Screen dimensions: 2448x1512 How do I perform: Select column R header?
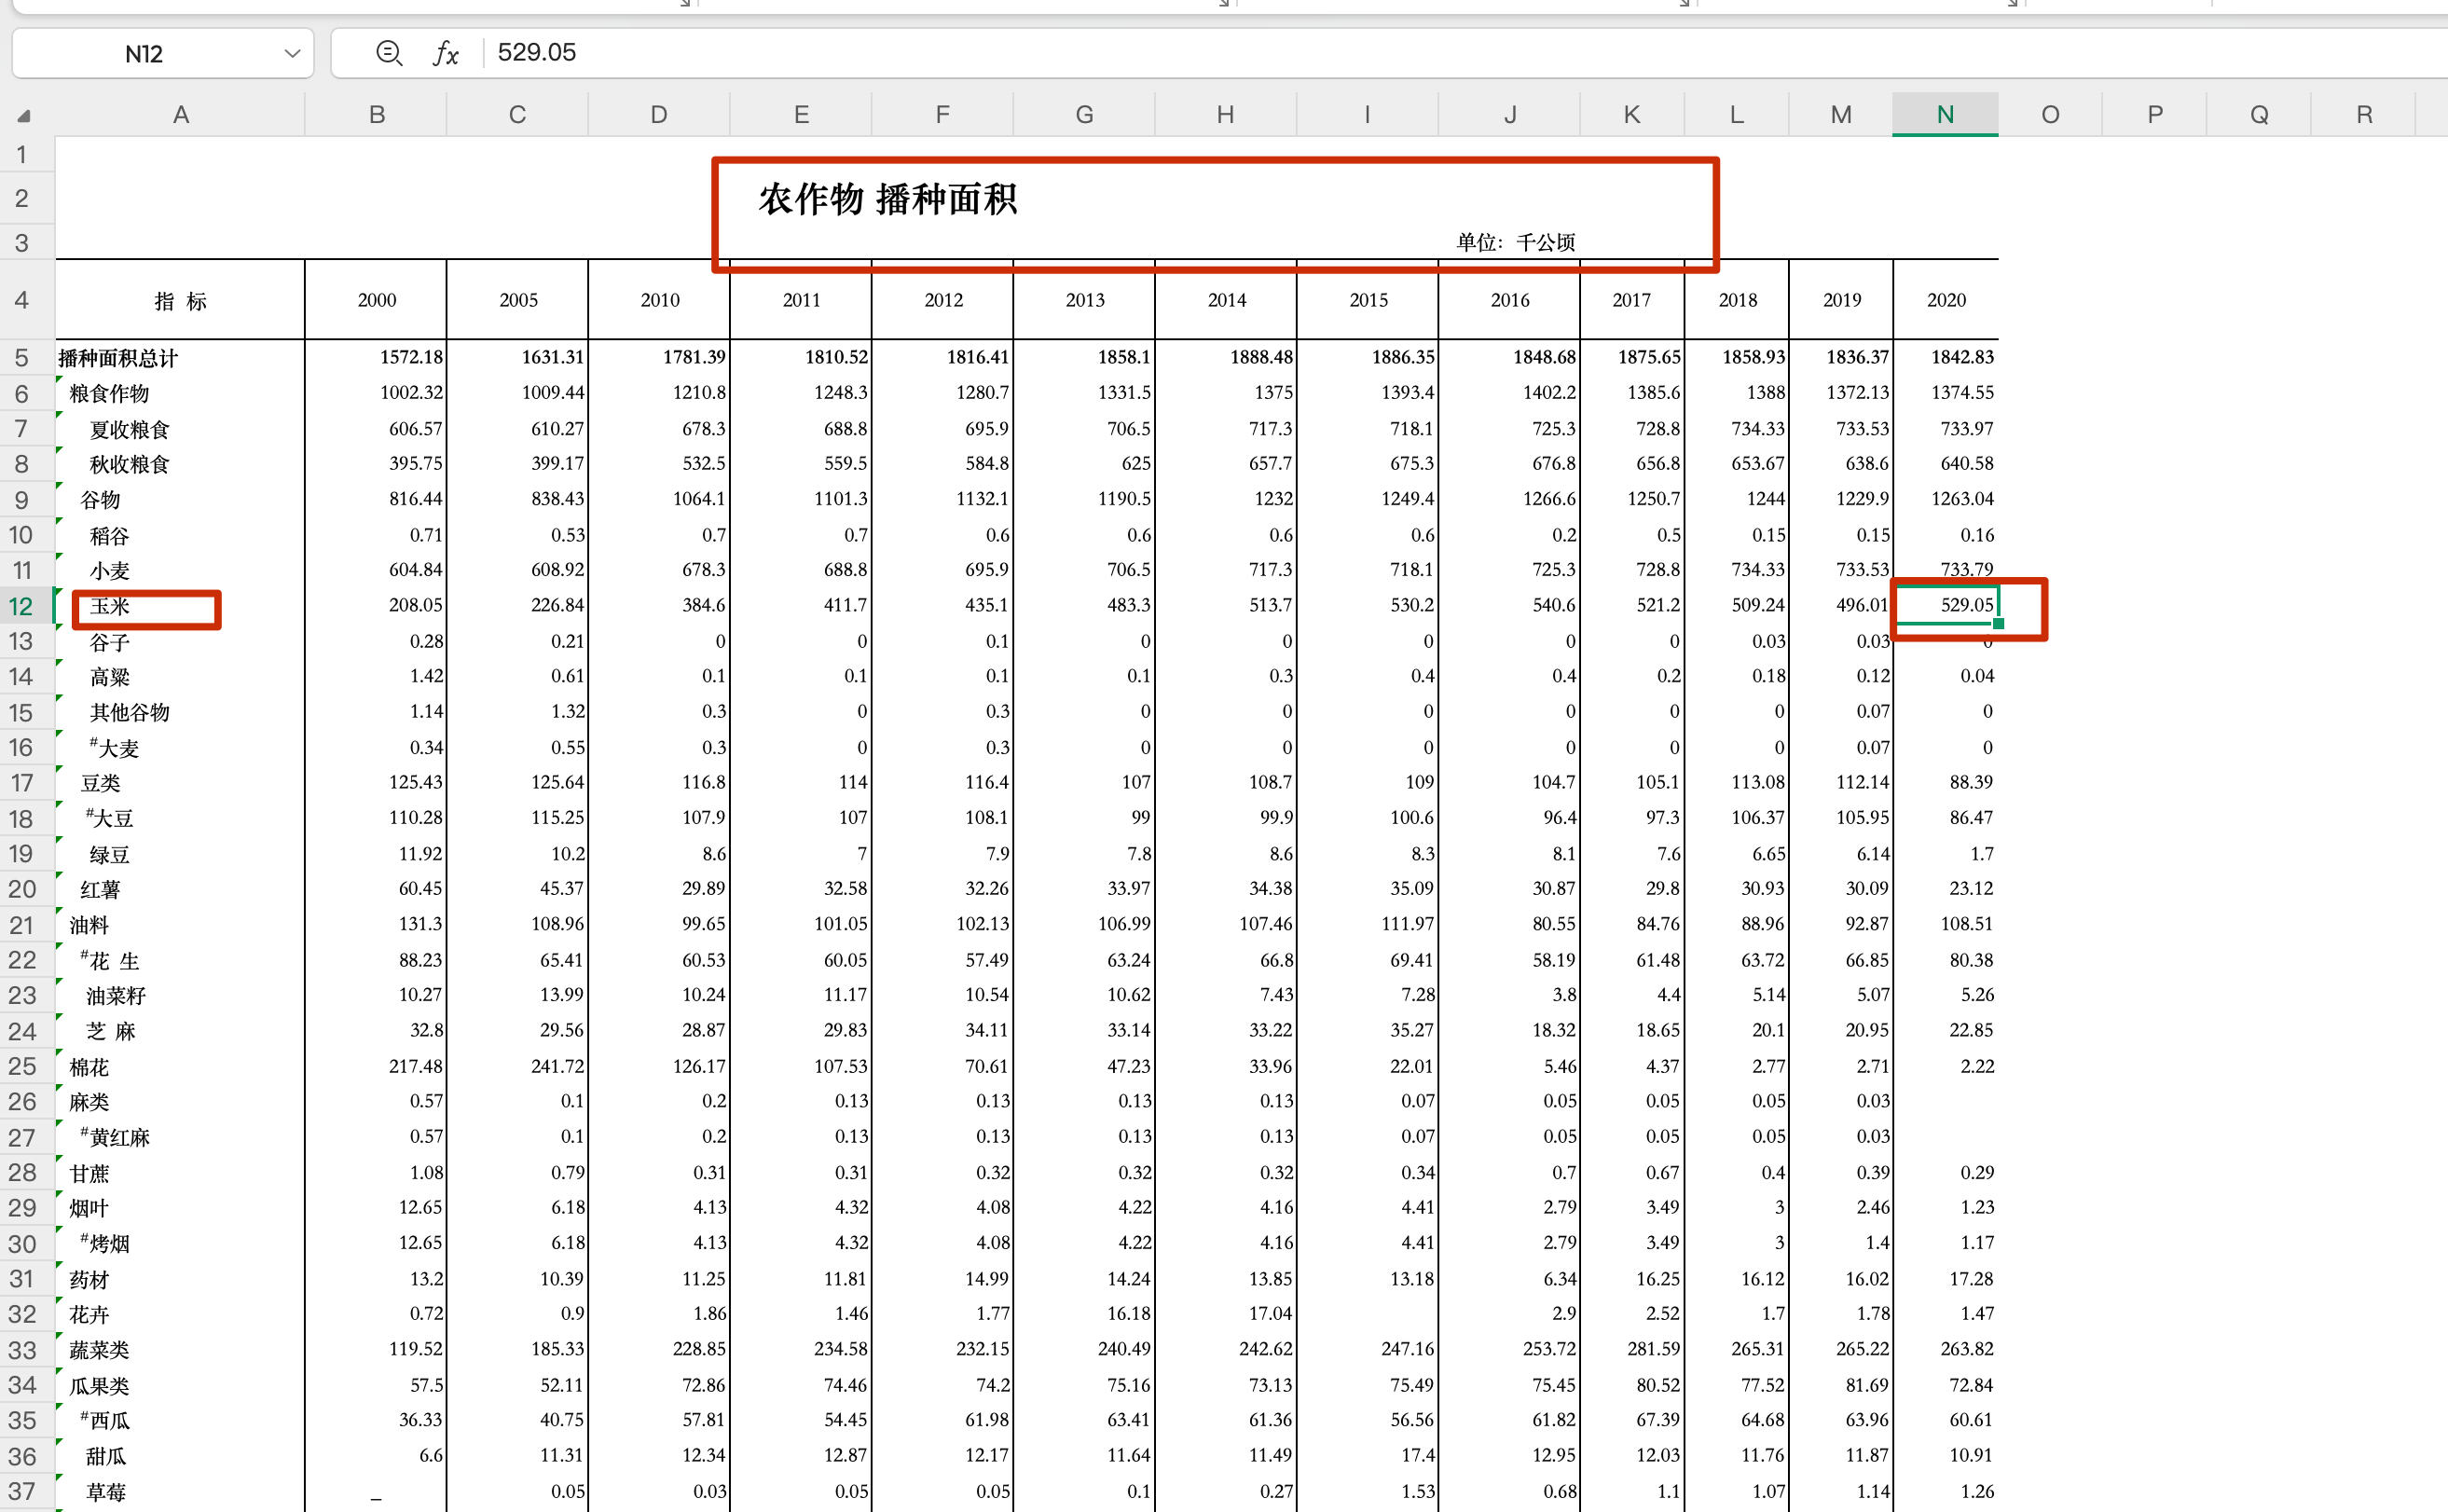point(2363,115)
